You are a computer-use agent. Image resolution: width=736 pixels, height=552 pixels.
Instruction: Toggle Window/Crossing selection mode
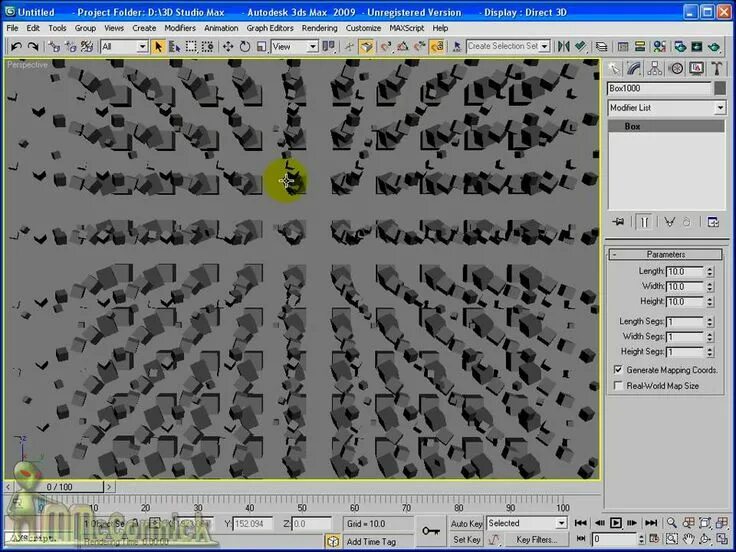click(207, 46)
